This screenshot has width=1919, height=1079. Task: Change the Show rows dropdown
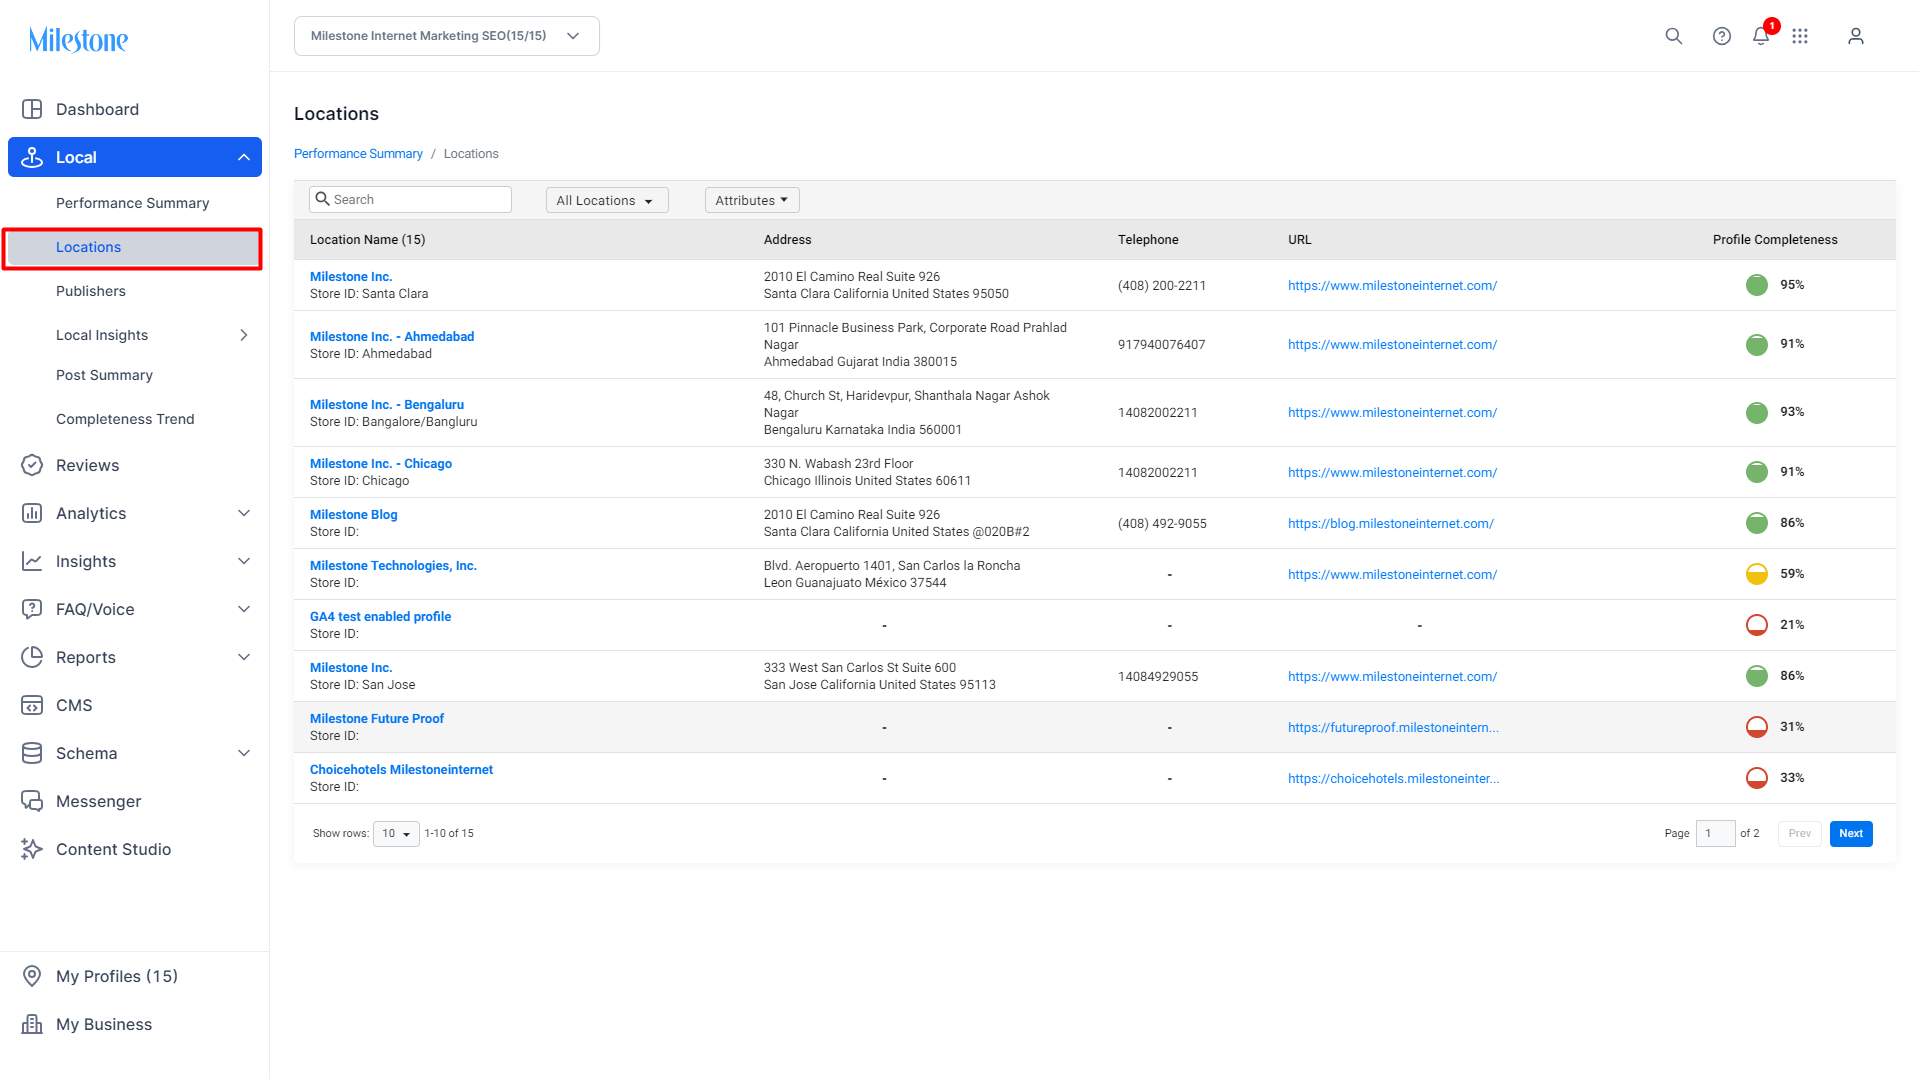click(396, 834)
